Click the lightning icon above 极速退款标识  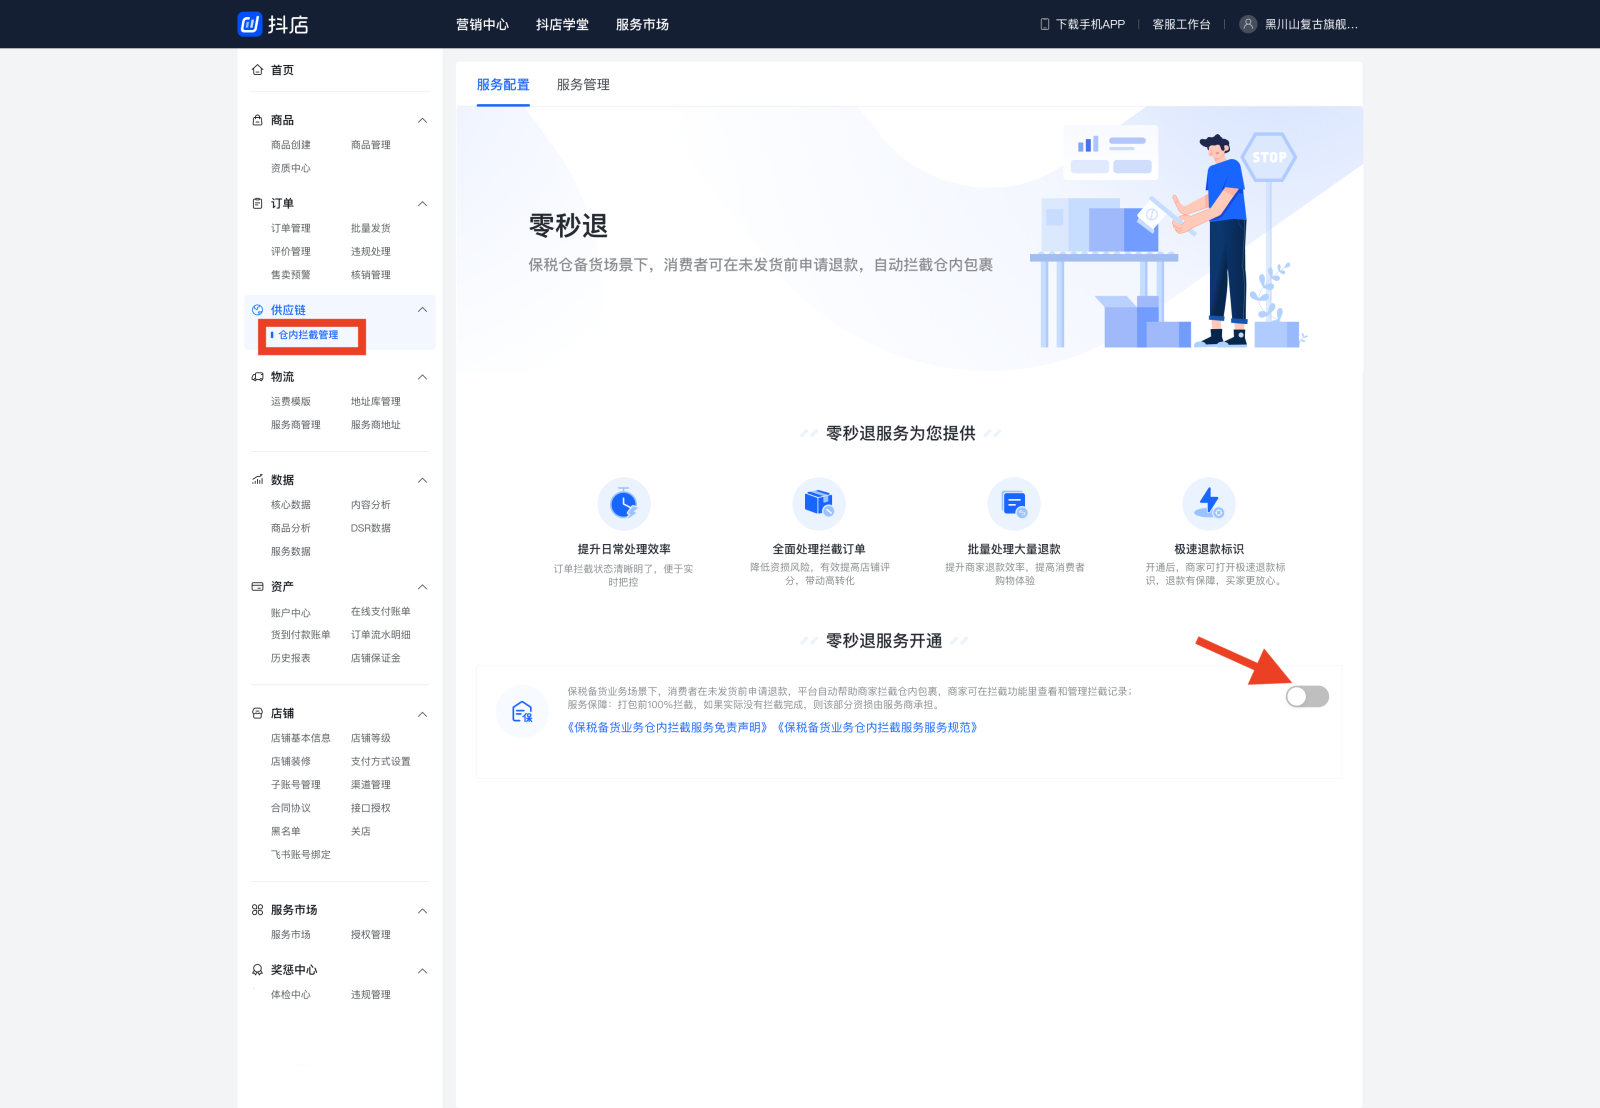1209,502
